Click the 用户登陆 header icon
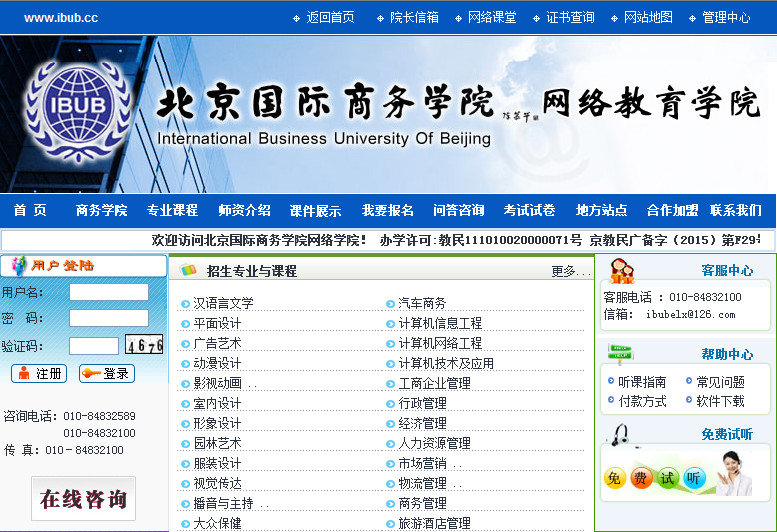777x532 pixels. 19,266
